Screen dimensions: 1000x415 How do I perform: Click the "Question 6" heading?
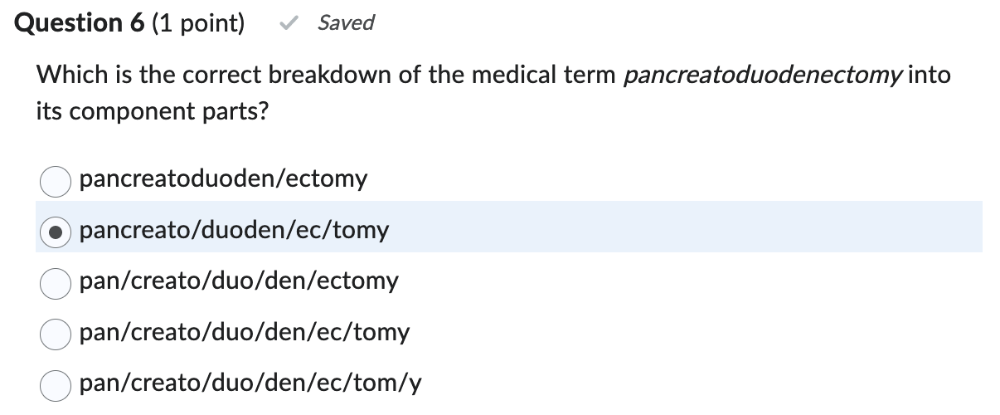click(78, 23)
